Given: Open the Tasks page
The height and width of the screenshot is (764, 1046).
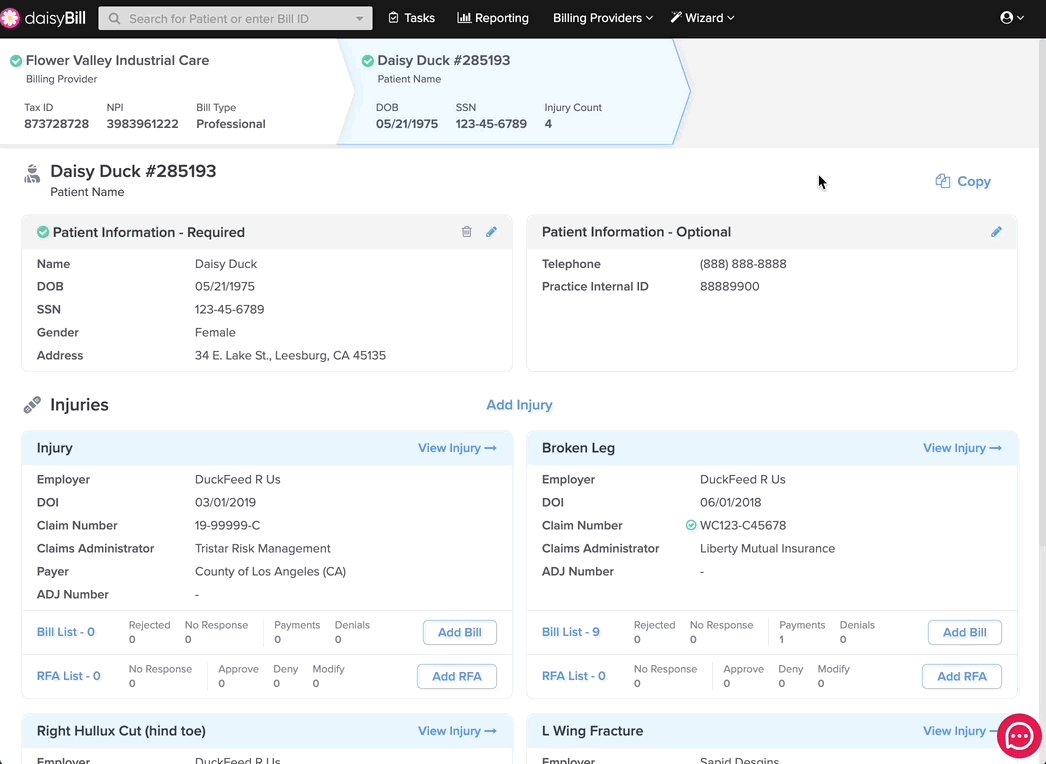Looking at the screenshot, I should click(x=412, y=18).
